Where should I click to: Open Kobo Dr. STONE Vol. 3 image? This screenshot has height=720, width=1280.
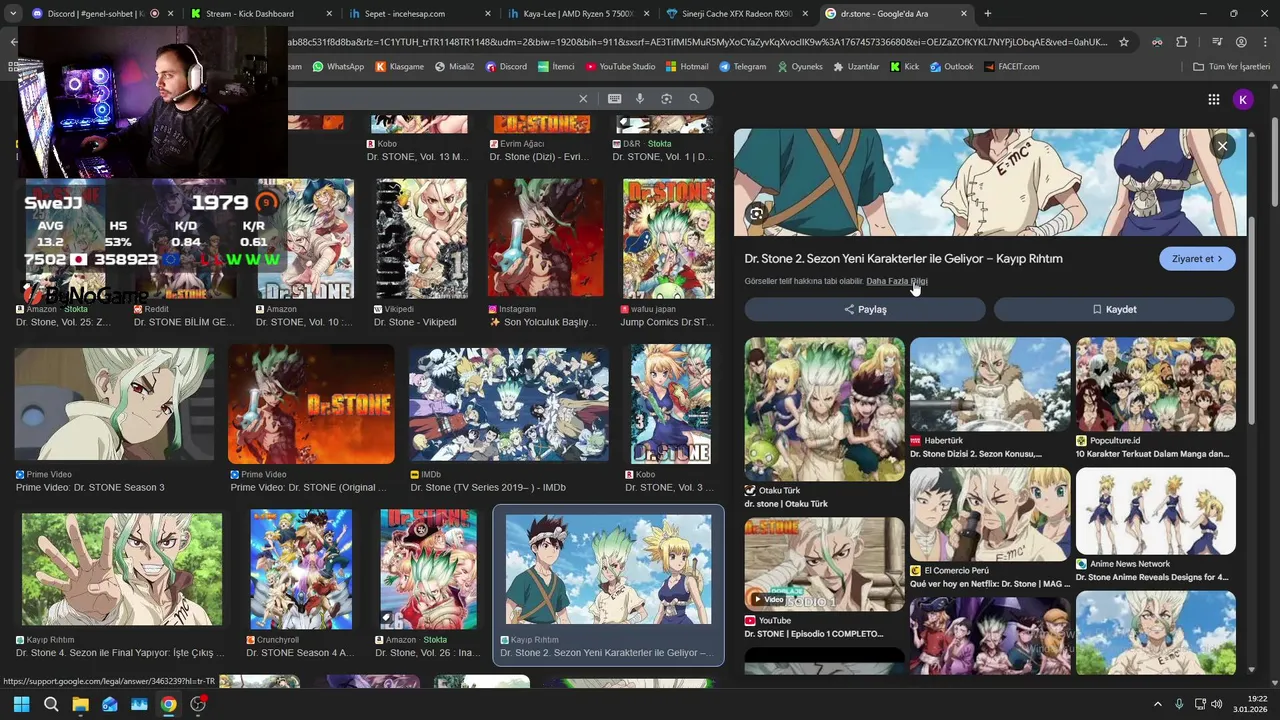671,404
